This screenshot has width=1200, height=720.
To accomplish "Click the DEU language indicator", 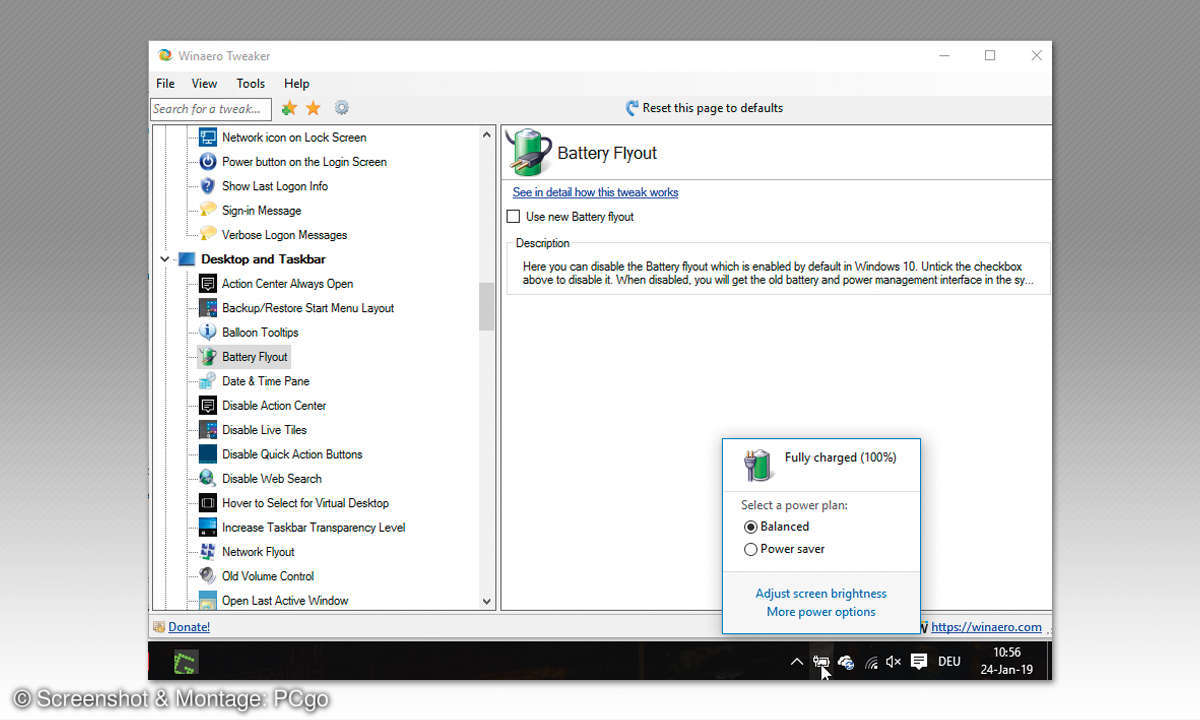I will pyautogui.click(x=949, y=661).
